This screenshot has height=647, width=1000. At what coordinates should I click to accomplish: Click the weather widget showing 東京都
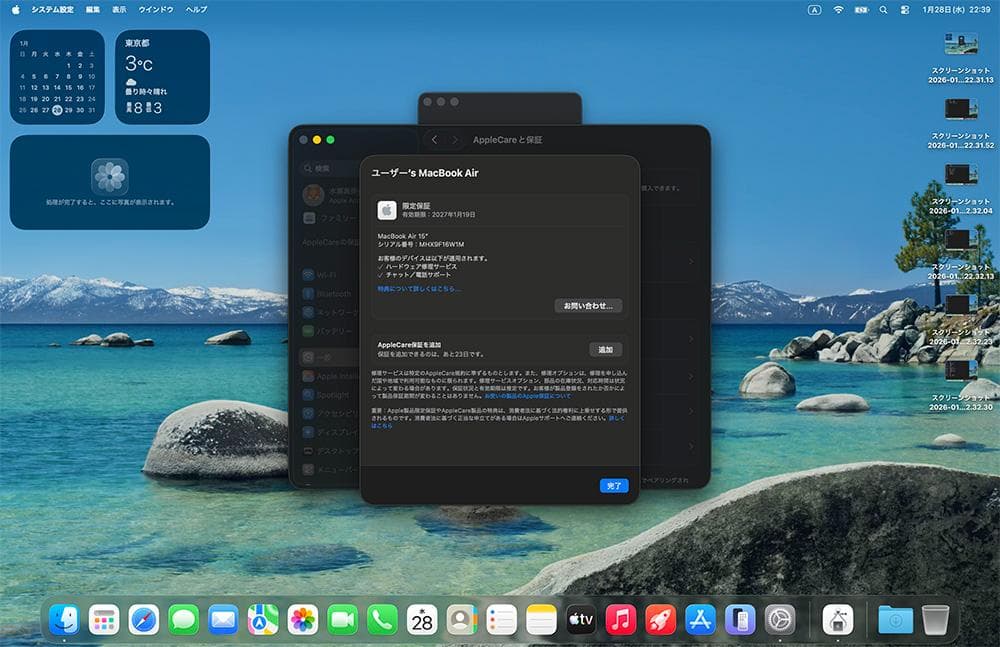[162, 77]
